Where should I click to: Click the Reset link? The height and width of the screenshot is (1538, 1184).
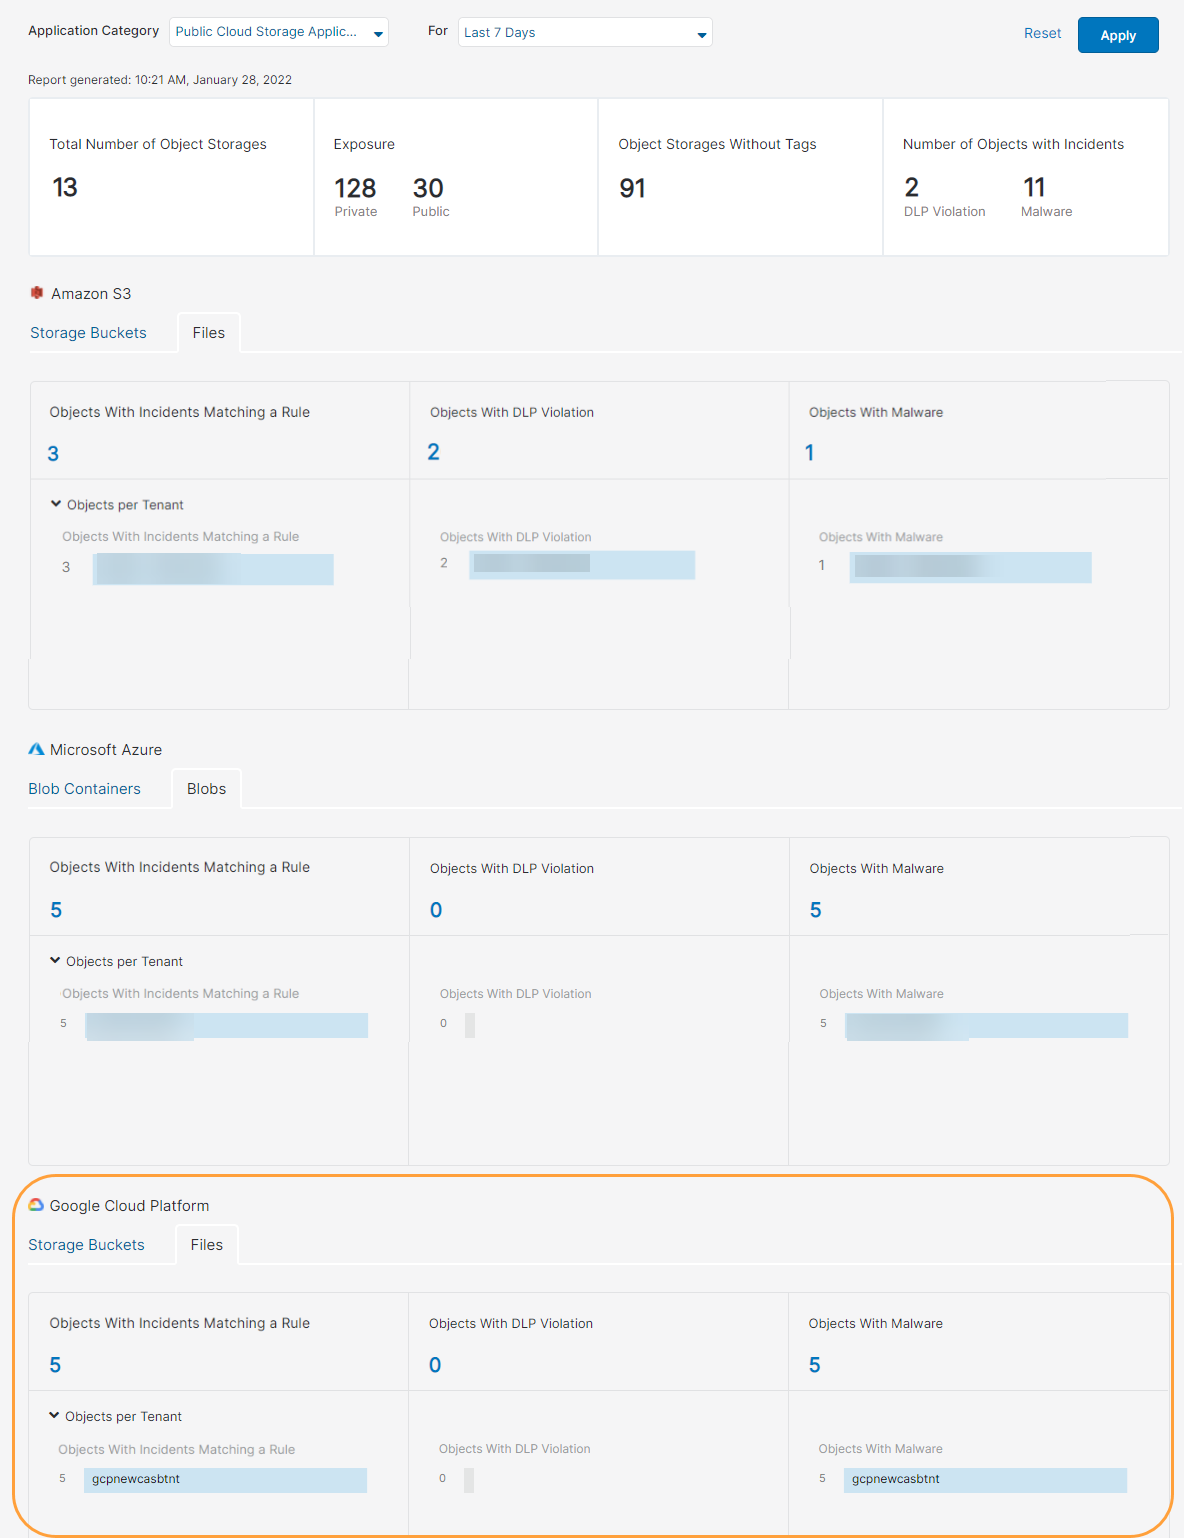click(x=1042, y=33)
